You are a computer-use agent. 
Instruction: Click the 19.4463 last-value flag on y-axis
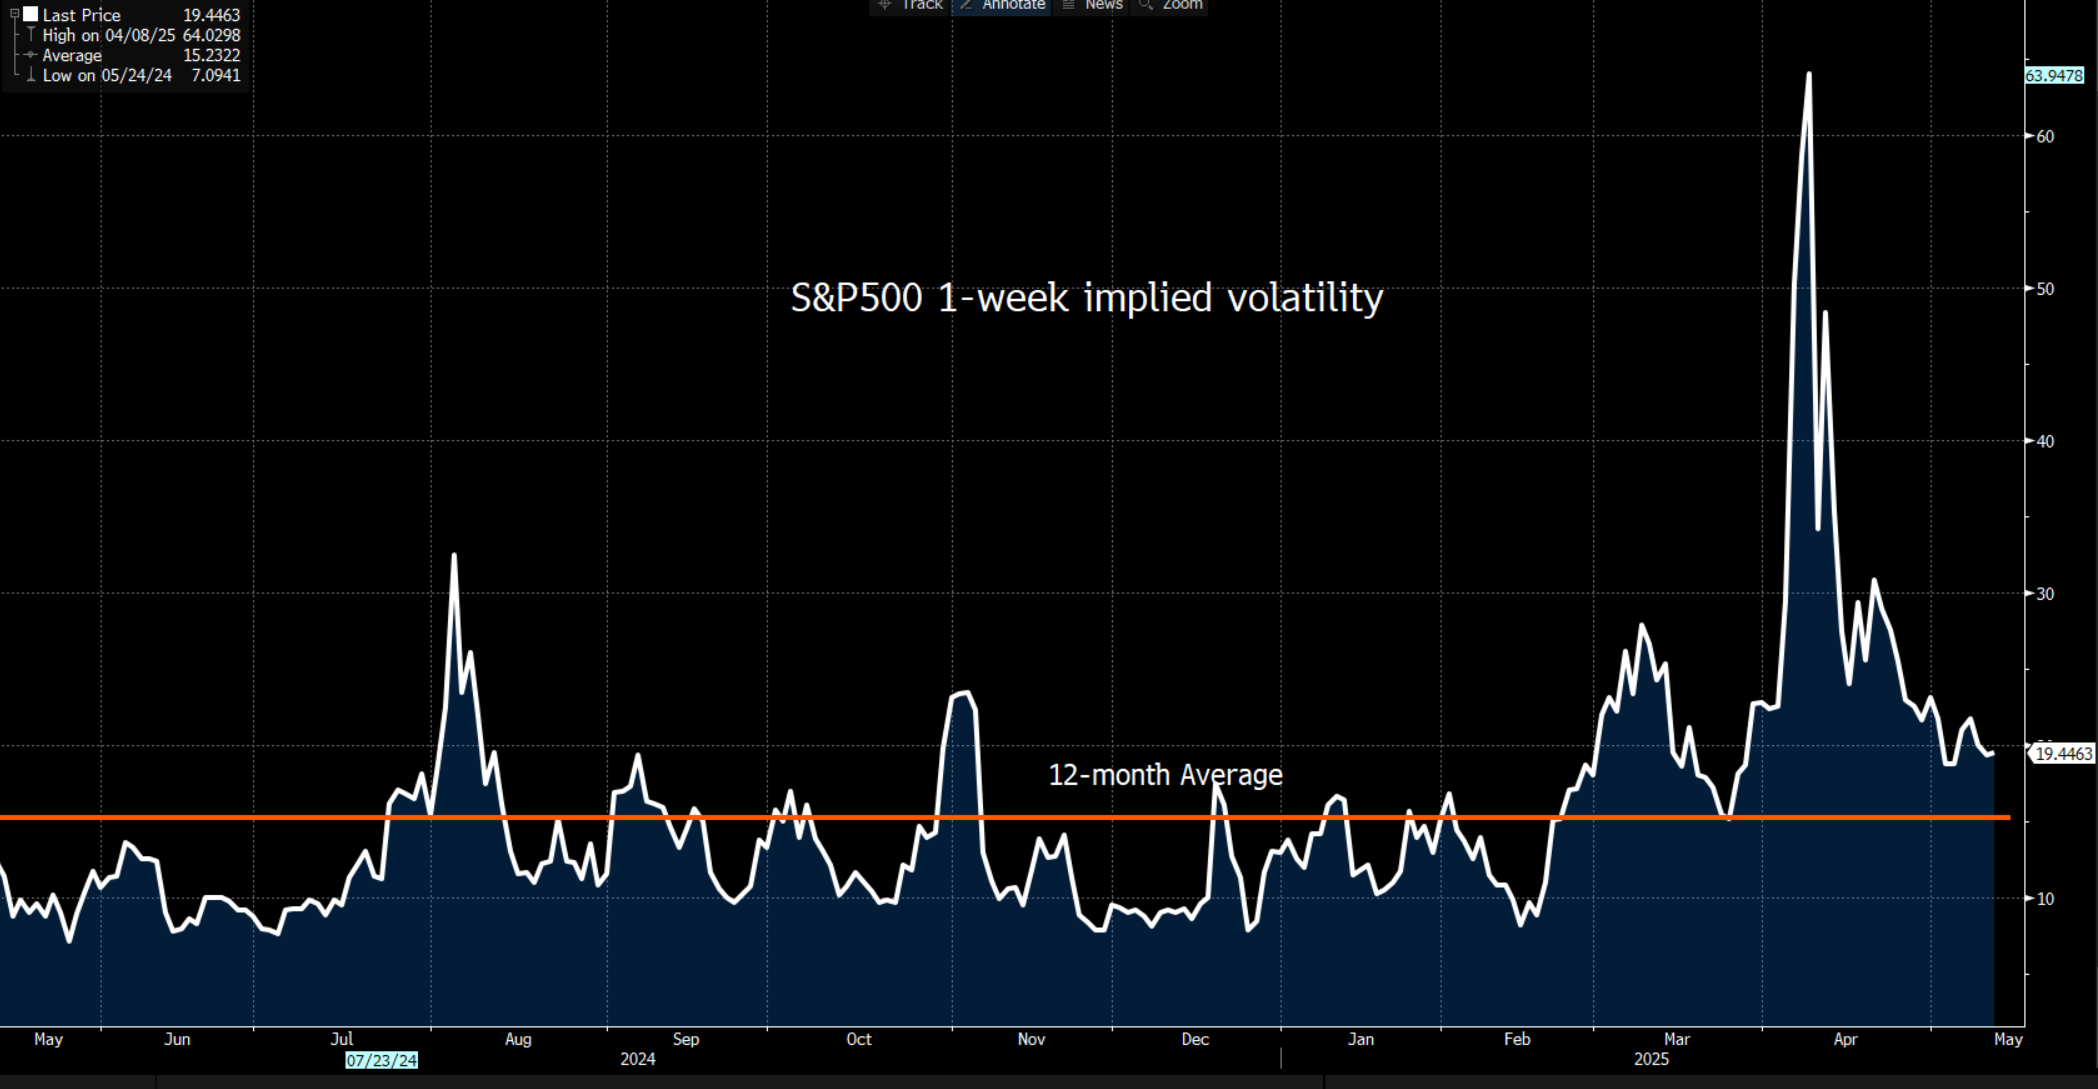[2063, 754]
